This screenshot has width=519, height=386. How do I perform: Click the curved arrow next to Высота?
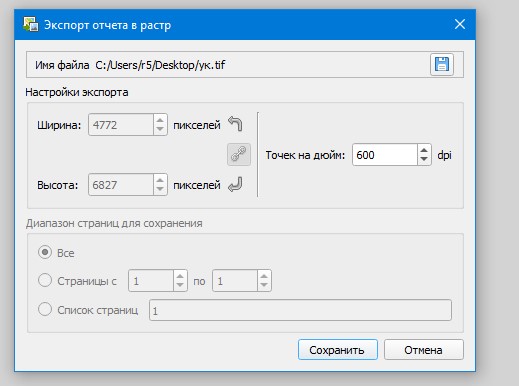click(235, 185)
